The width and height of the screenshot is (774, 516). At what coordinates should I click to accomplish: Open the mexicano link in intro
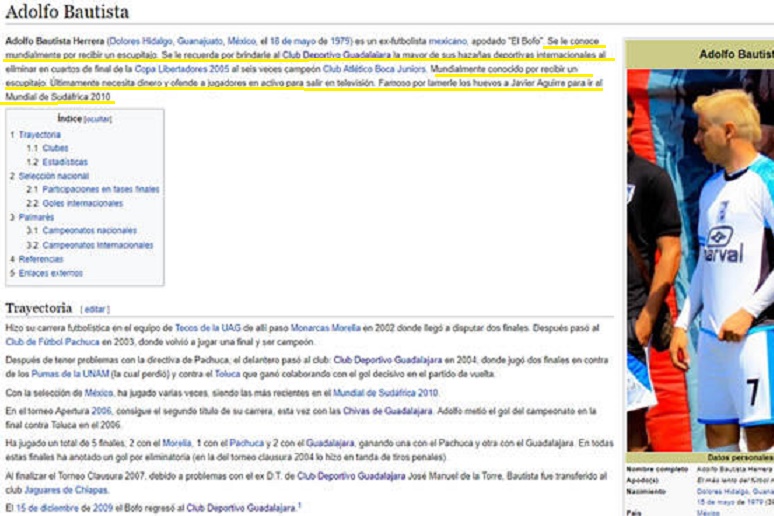pos(448,41)
